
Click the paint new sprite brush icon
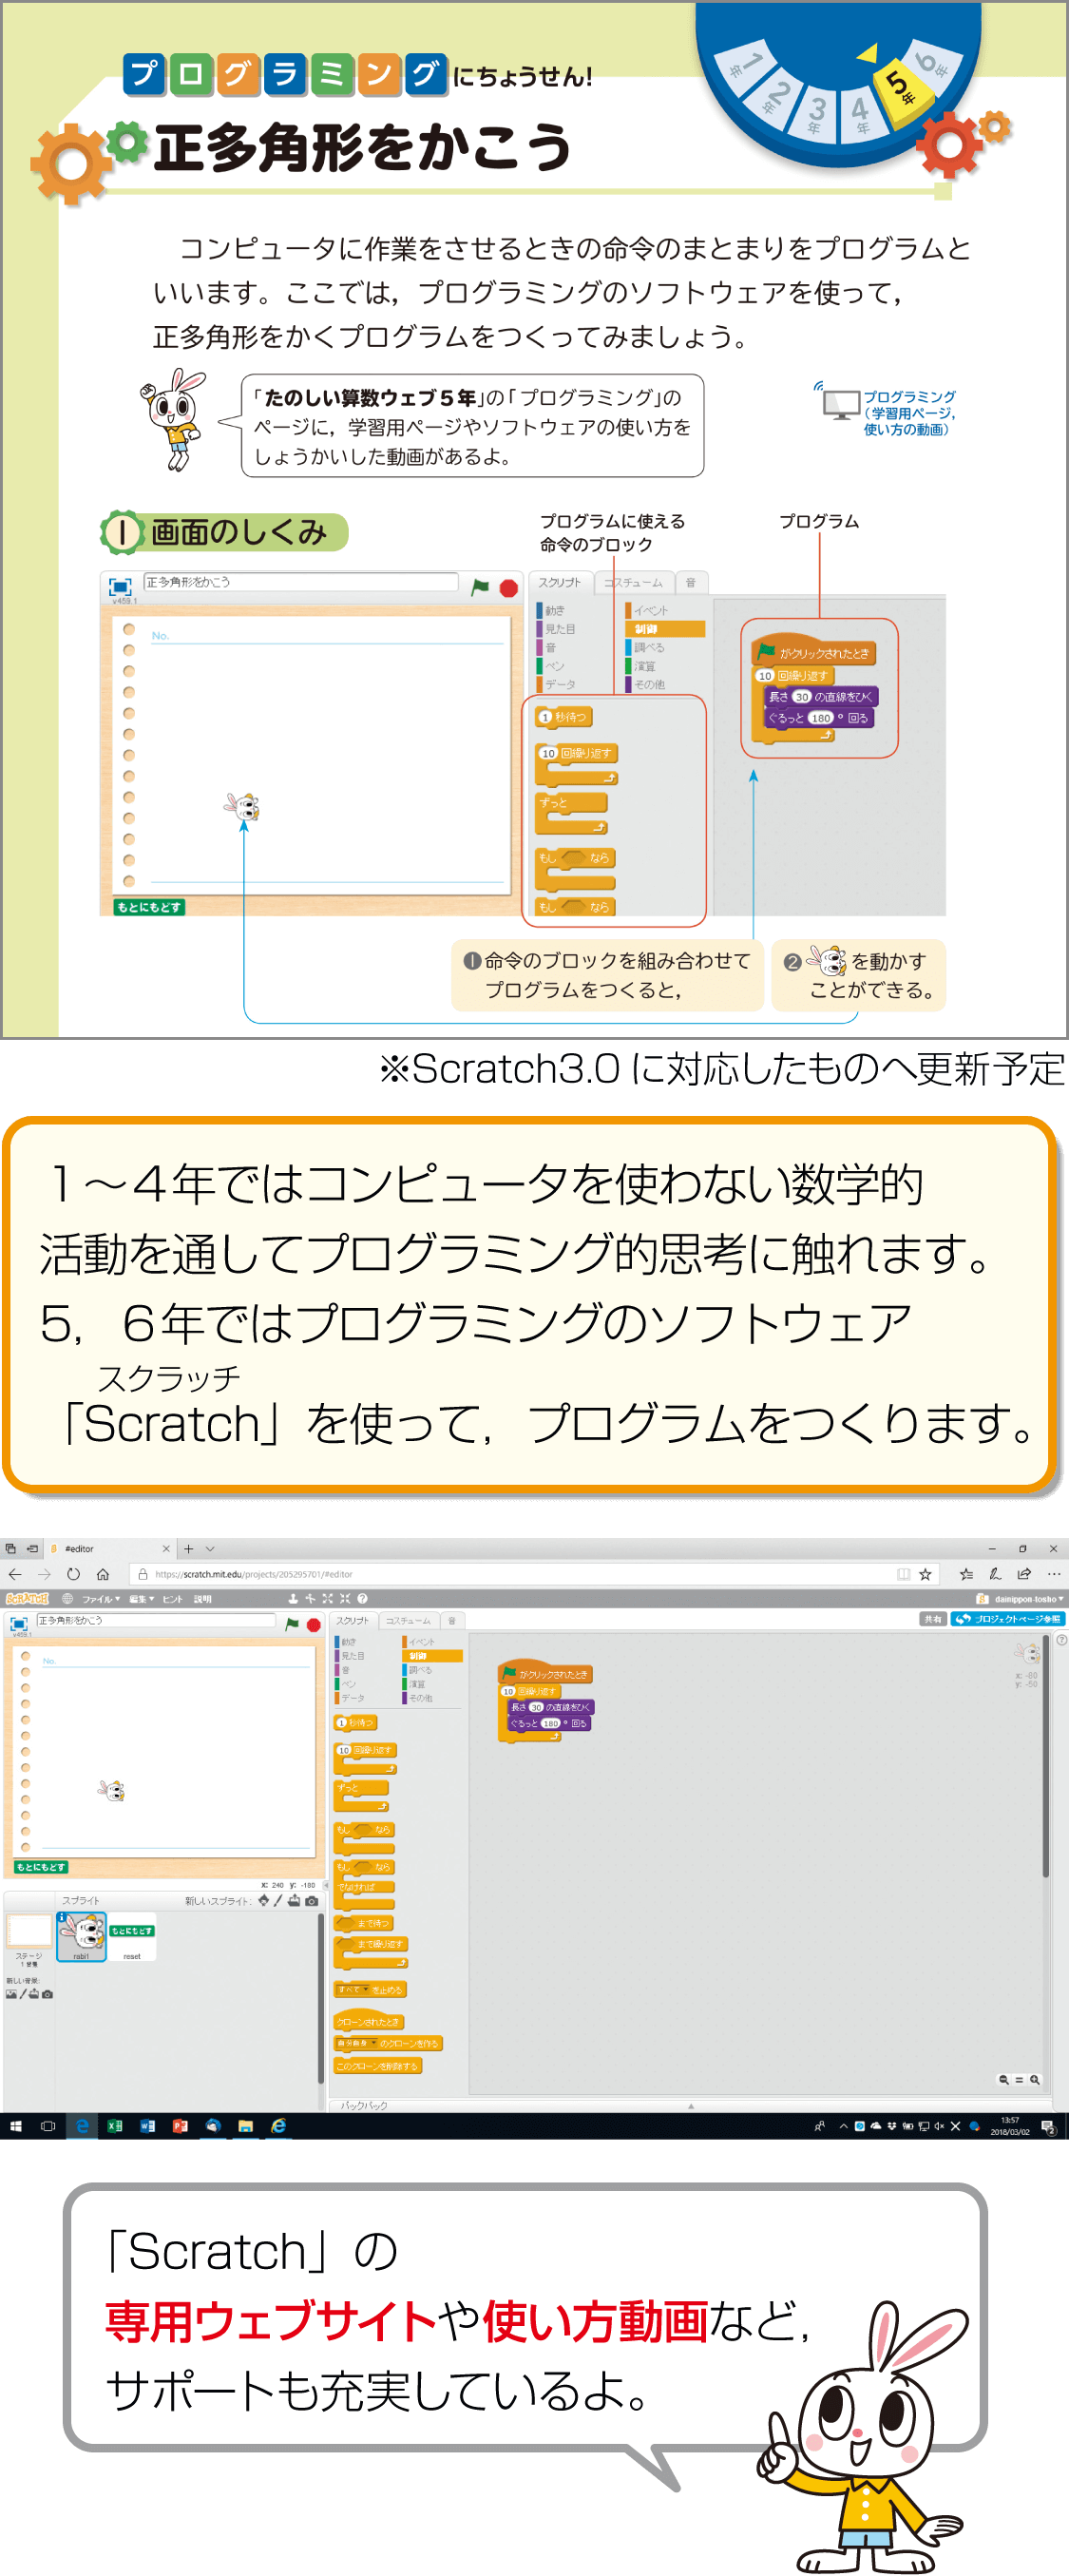[x=278, y=1900]
